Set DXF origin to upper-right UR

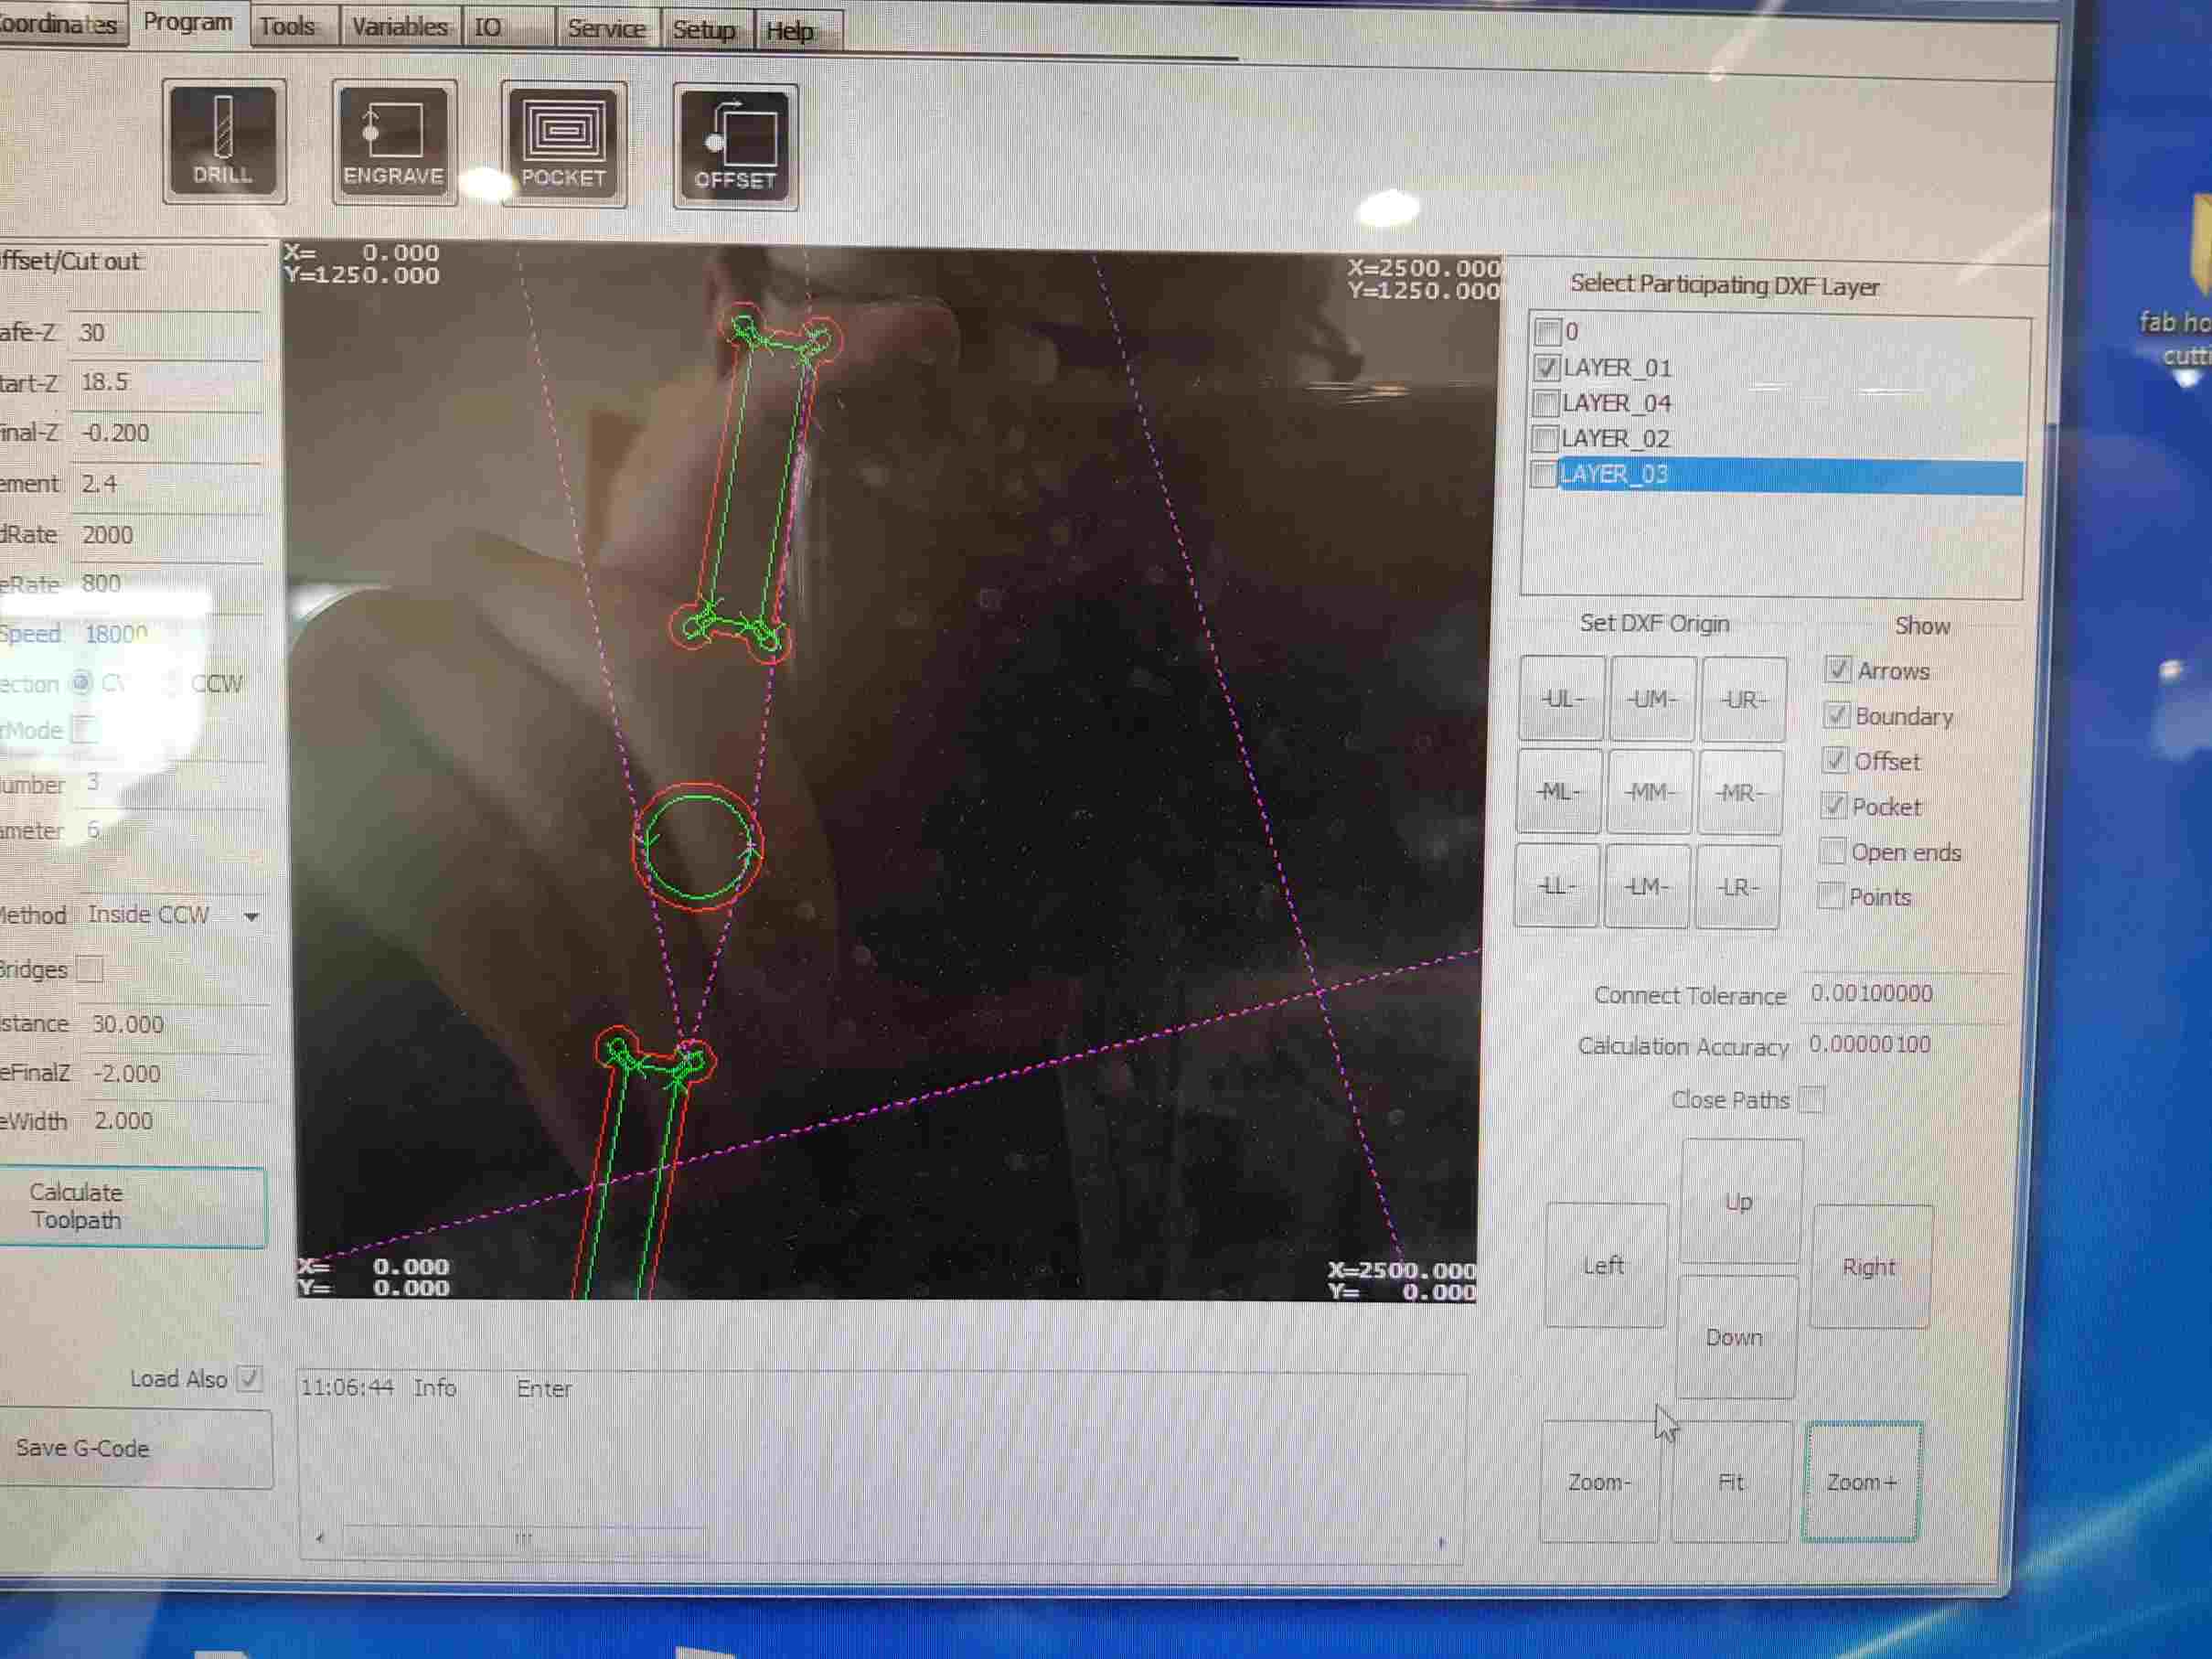(1743, 700)
